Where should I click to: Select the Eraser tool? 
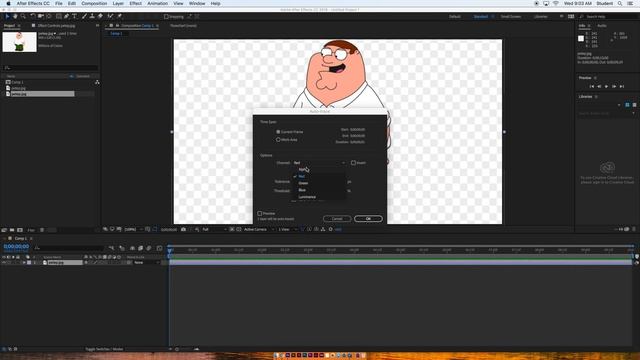click(x=100, y=16)
